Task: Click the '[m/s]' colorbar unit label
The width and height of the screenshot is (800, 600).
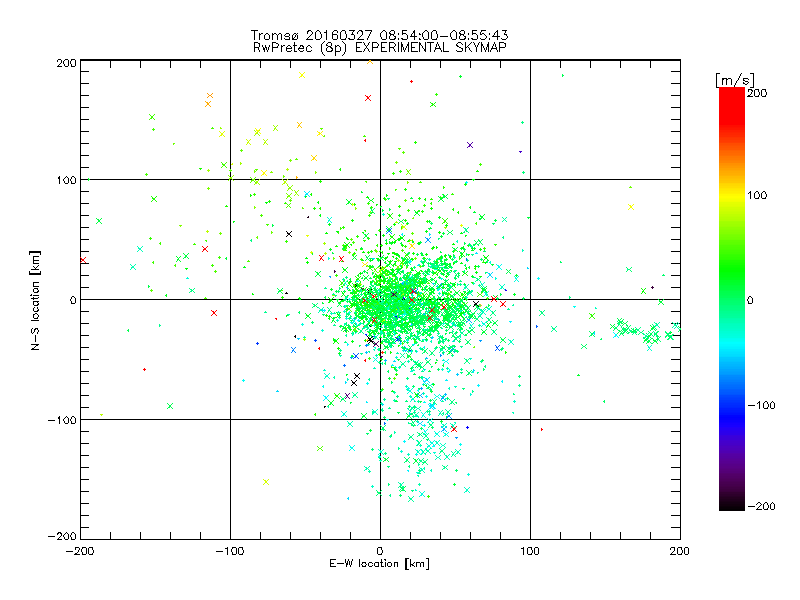Action: [735, 80]
